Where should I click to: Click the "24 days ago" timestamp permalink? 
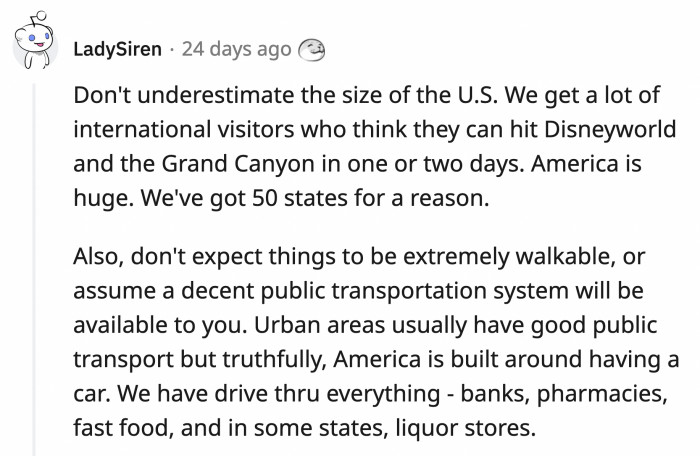(237, 49)
